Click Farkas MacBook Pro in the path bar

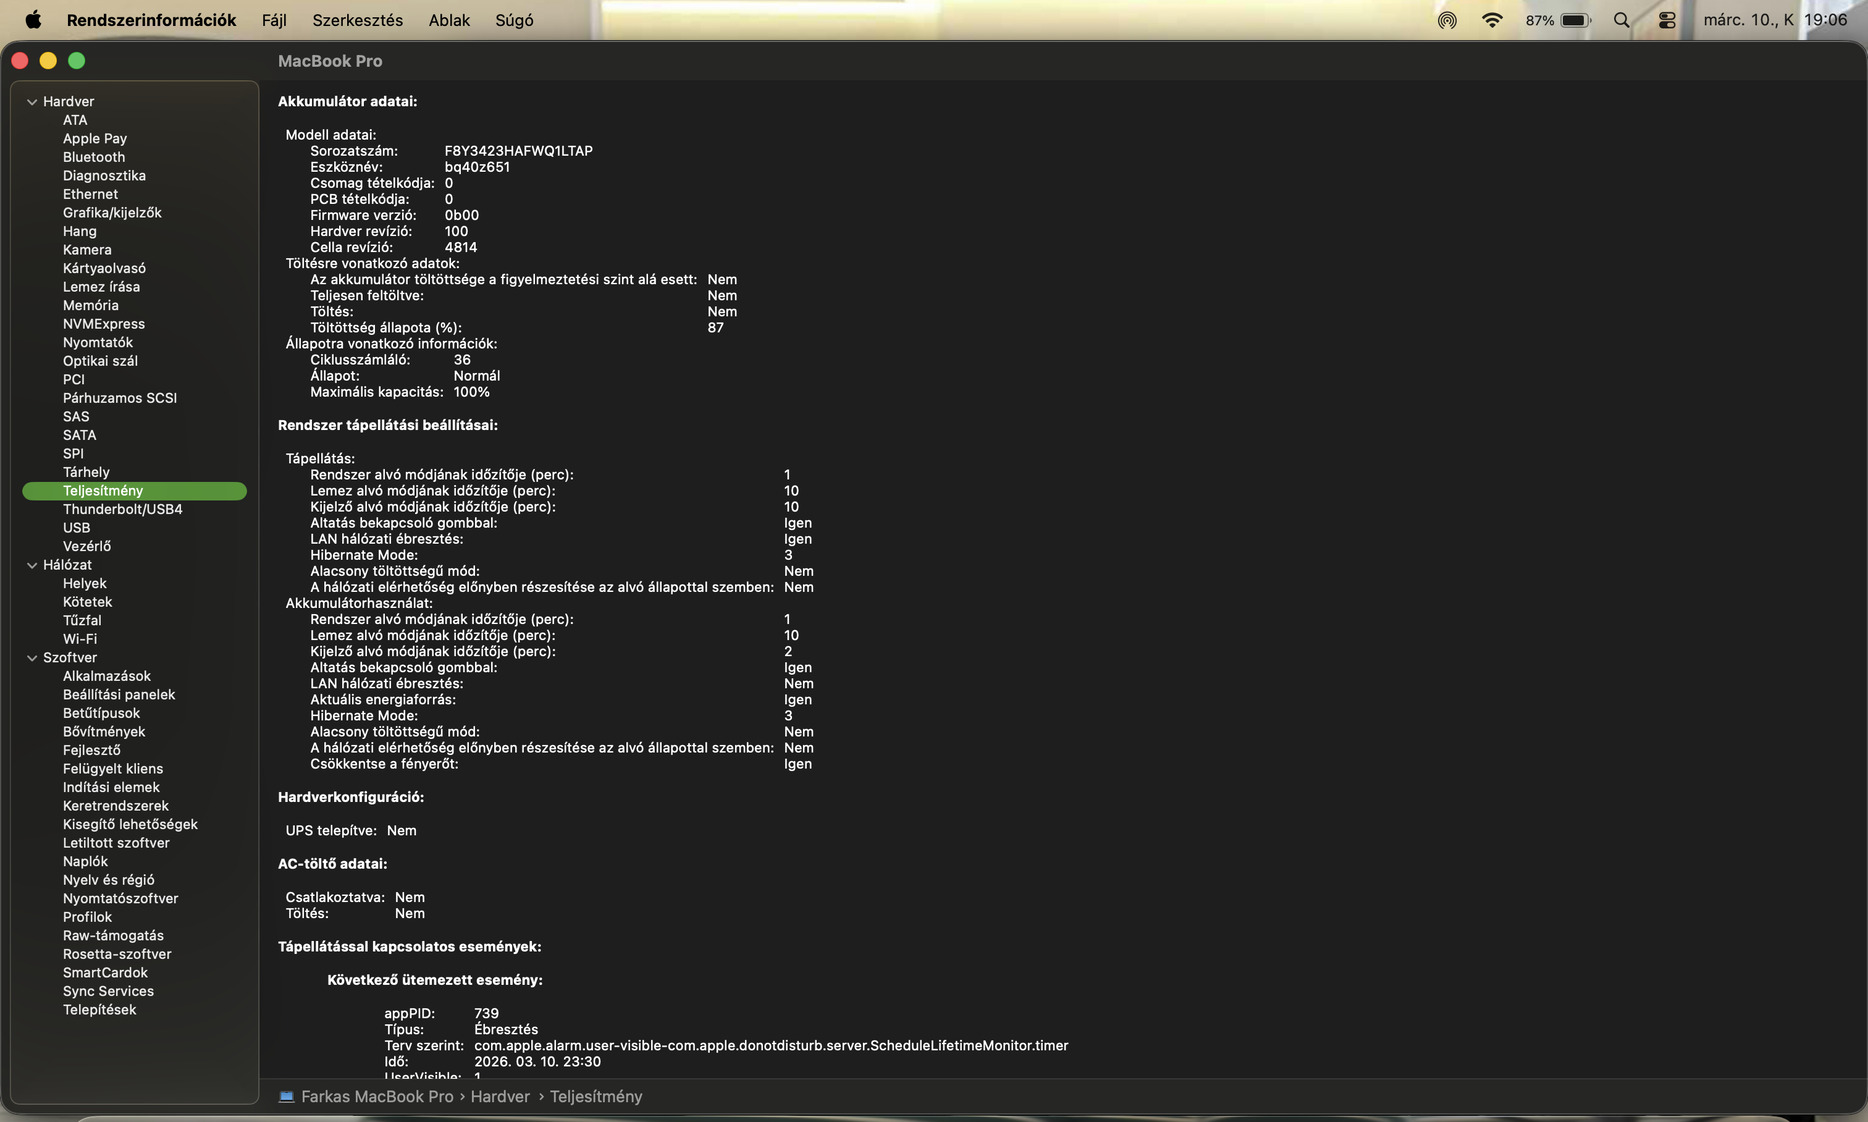tap(377, 1096)
